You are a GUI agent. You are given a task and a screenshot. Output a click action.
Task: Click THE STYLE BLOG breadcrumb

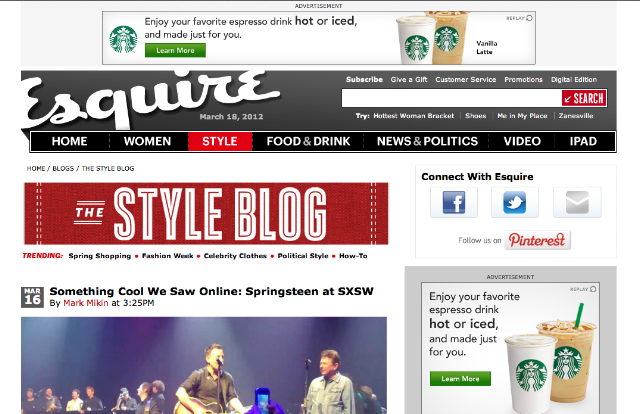pyautogui.click(x=108, y=169)
